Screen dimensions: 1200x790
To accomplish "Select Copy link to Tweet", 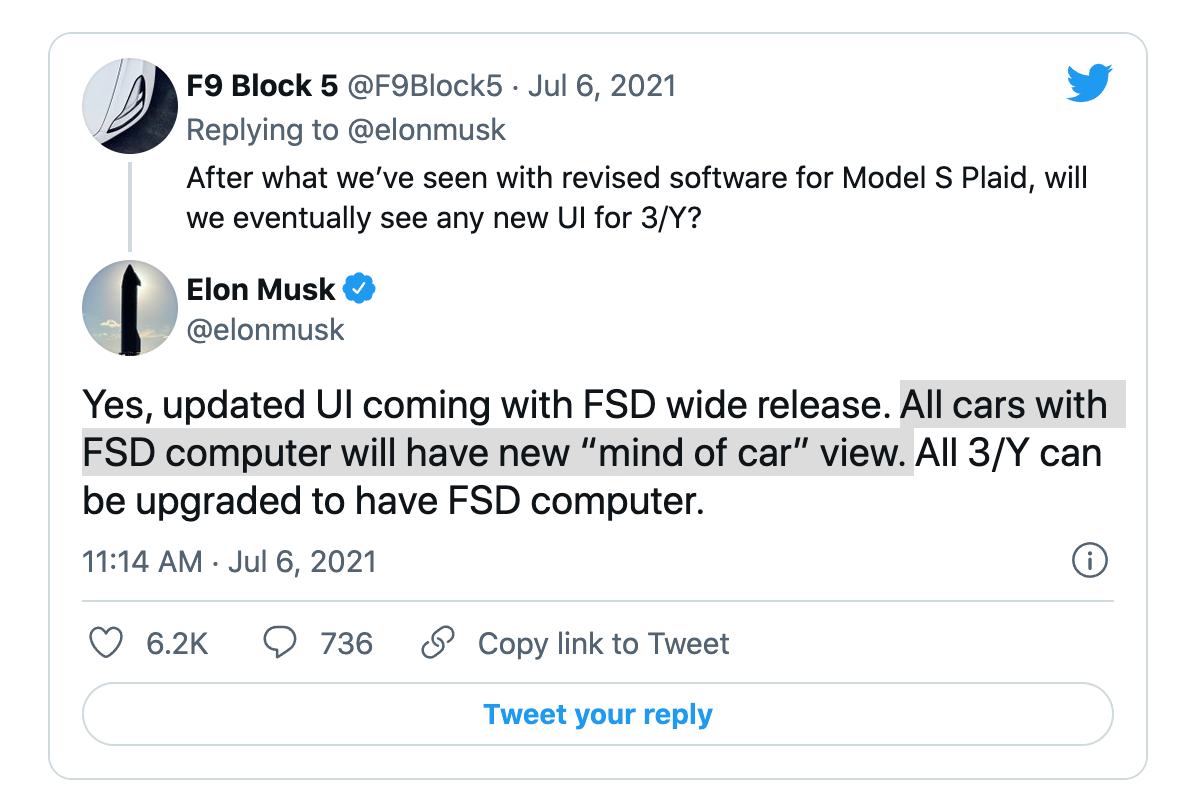I will (603, 643).
